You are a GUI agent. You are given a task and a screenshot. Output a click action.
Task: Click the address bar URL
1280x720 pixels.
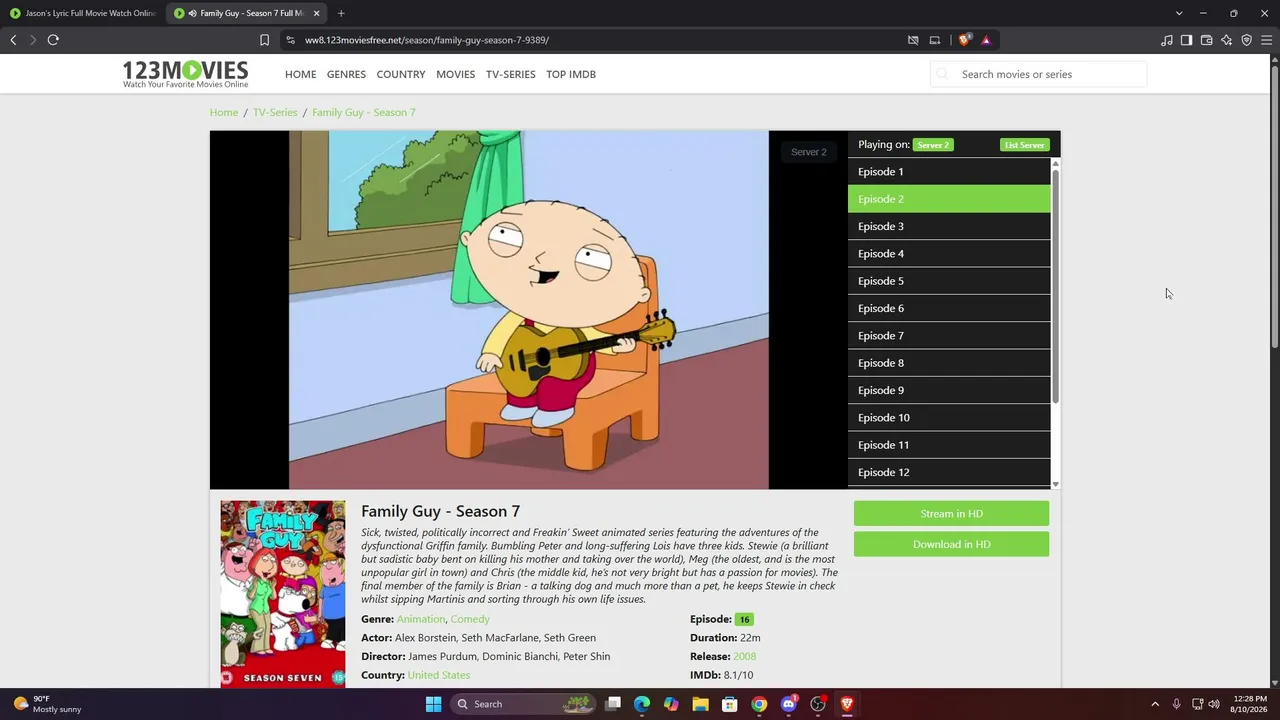tap(427, 40)
